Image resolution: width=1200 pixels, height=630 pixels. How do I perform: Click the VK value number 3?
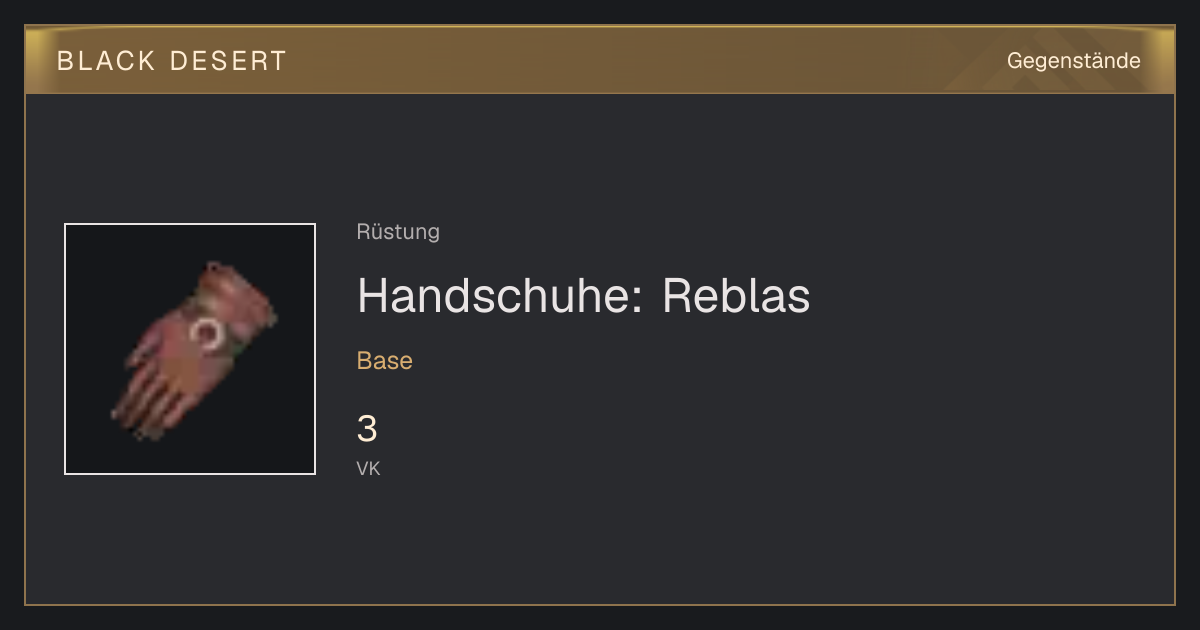[367, 430]
